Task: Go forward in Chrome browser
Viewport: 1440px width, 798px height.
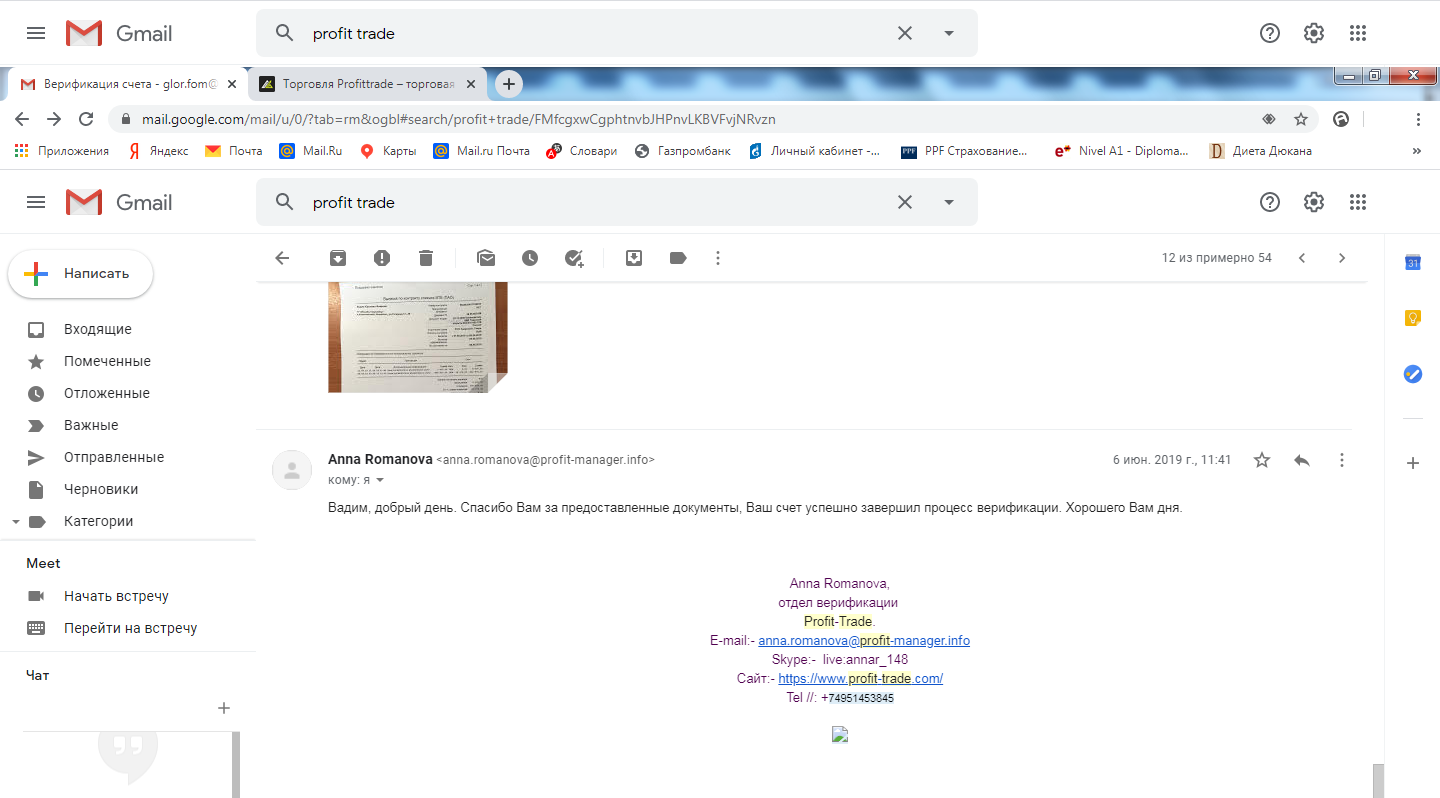Action: (x=54, y=119)
